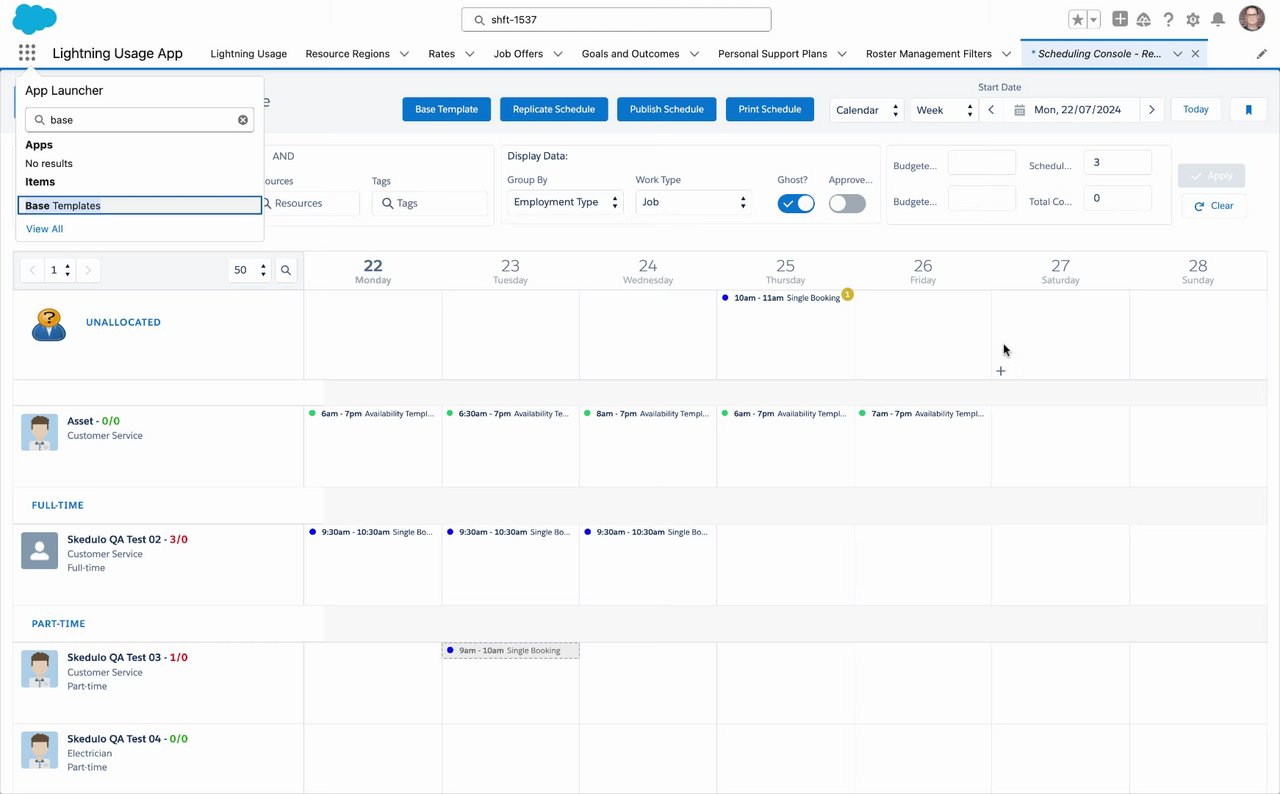
Task: Click the Tags search field
Action: [430, 203]
